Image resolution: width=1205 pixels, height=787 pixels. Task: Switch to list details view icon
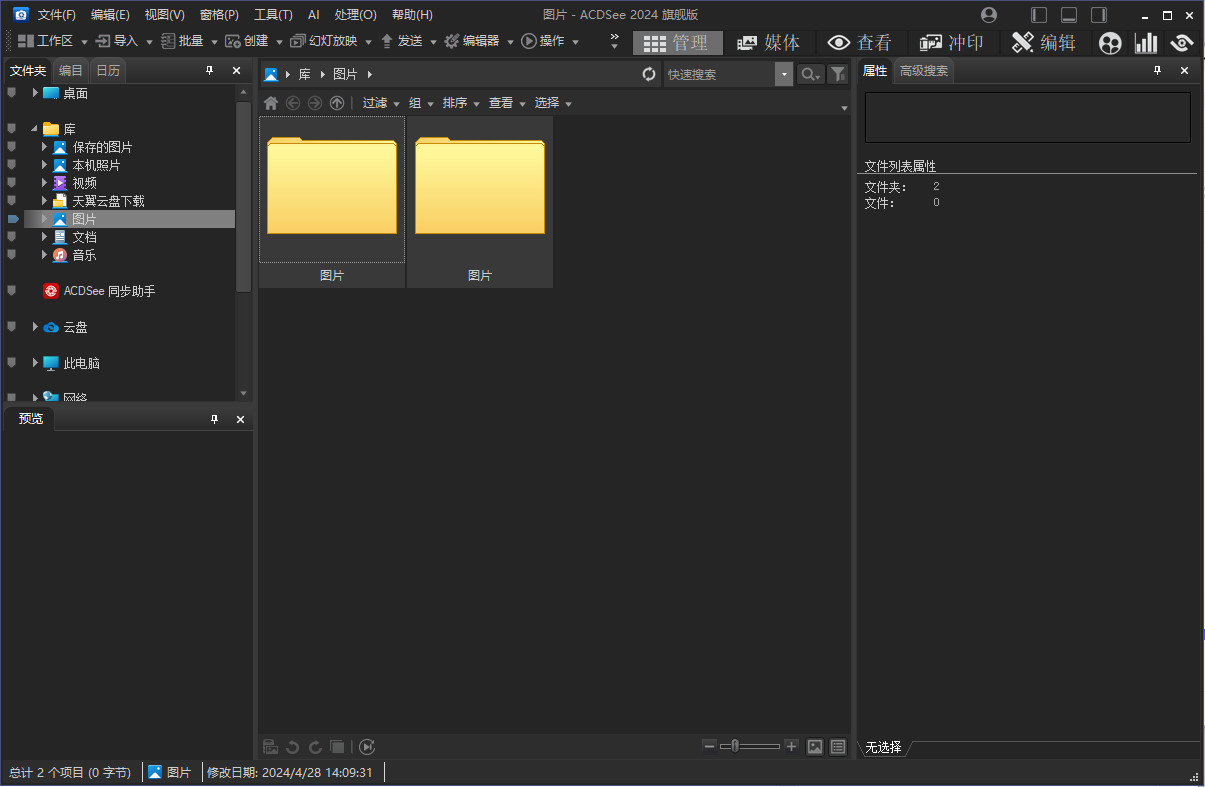point(838,746)
